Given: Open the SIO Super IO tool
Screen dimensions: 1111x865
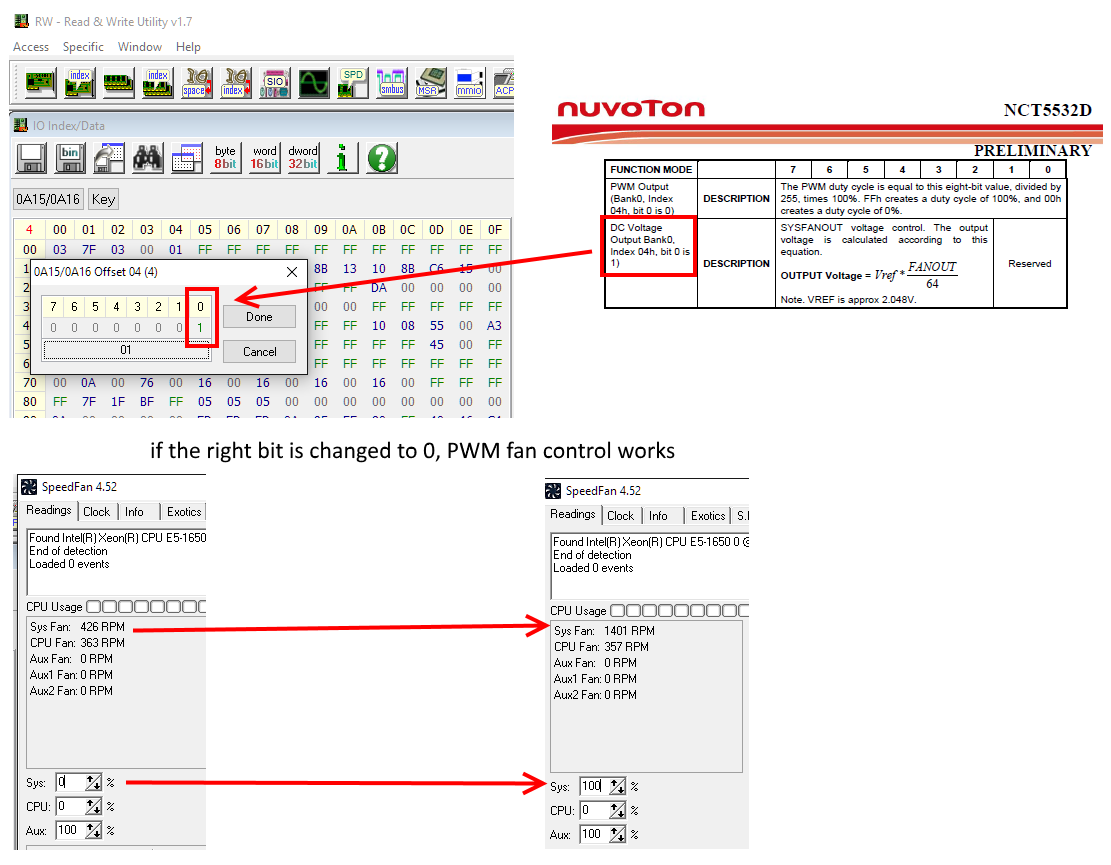Looking at the screenshot, I should pos(274,83).
